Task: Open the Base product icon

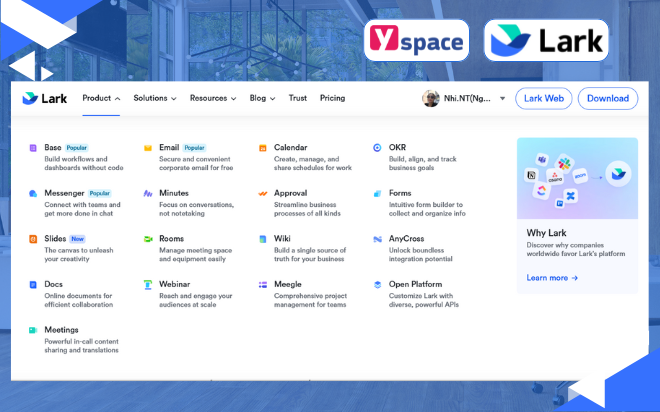Action: pyautogui.click(x=33, y=148)
